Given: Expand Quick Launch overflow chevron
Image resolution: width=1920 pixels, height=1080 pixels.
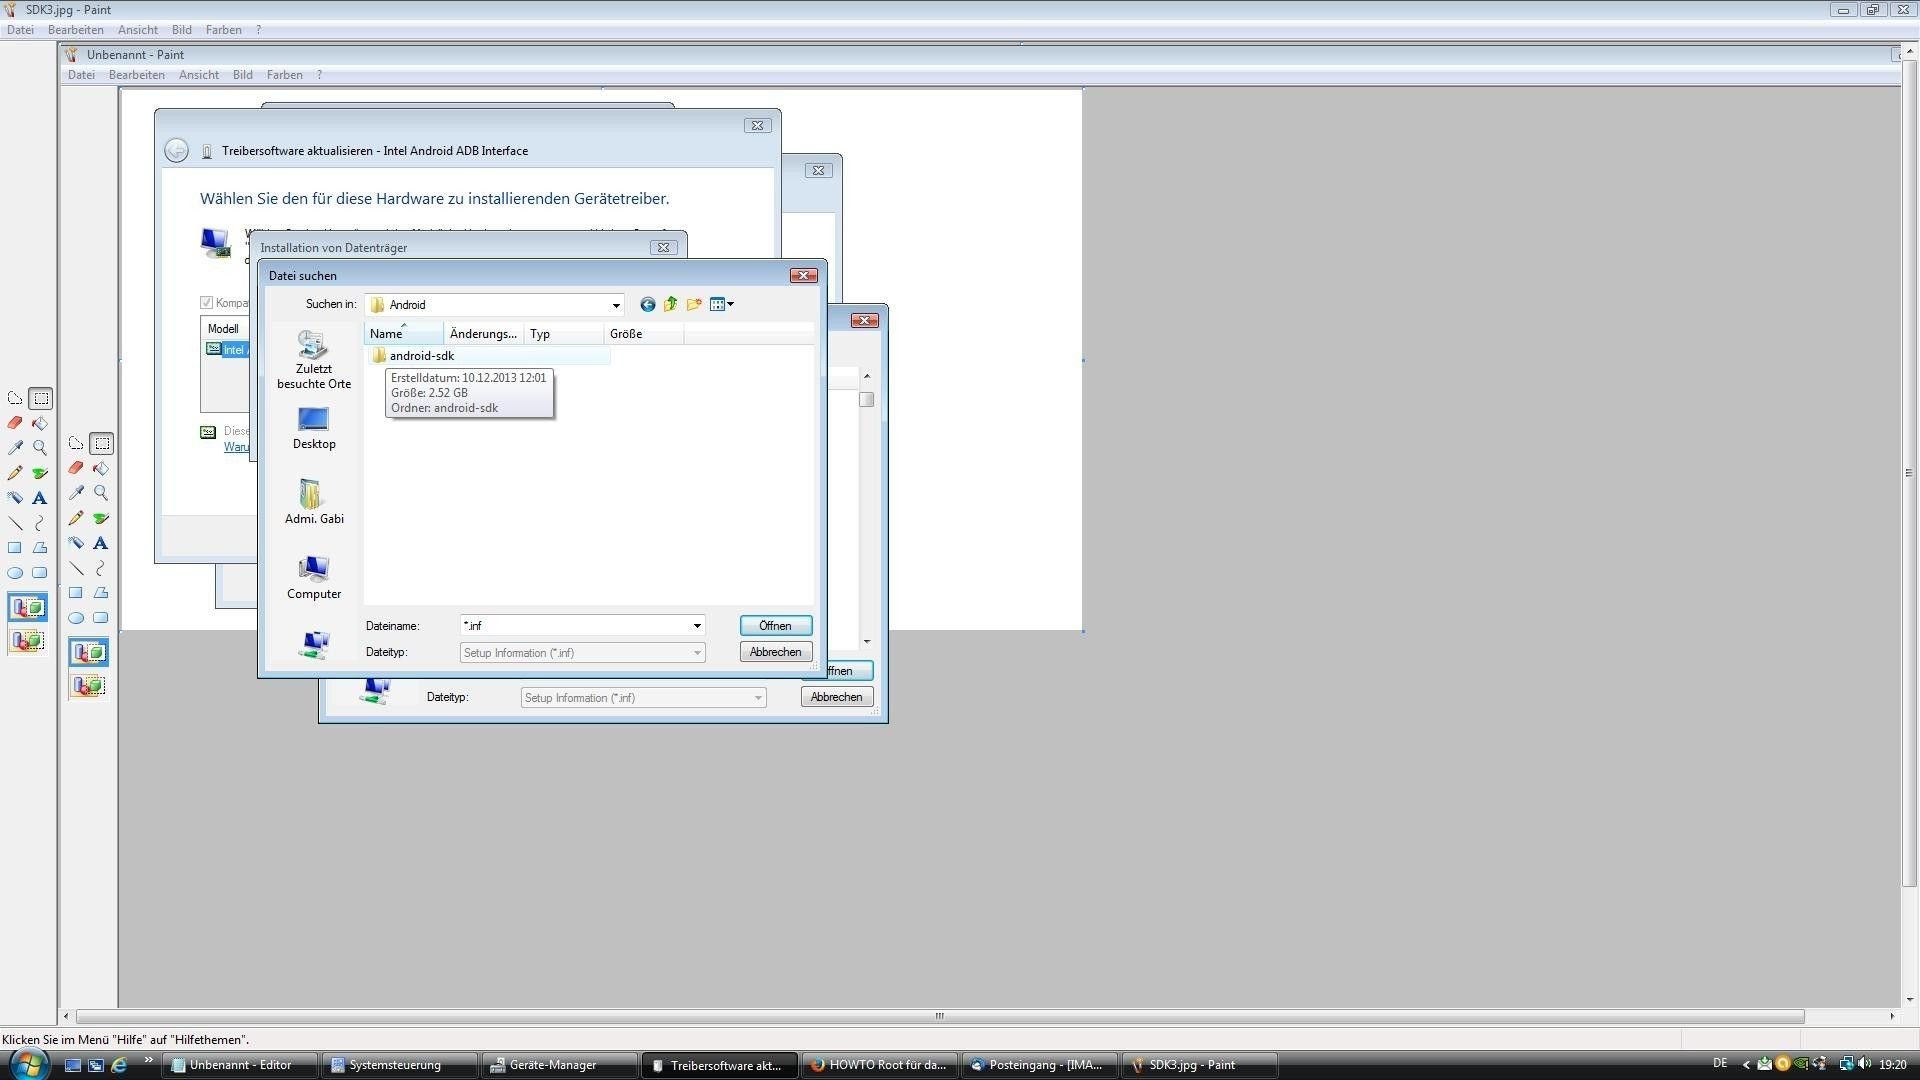Looking at the screenshot, I should pyautogui.click(x=149, y=1061).
